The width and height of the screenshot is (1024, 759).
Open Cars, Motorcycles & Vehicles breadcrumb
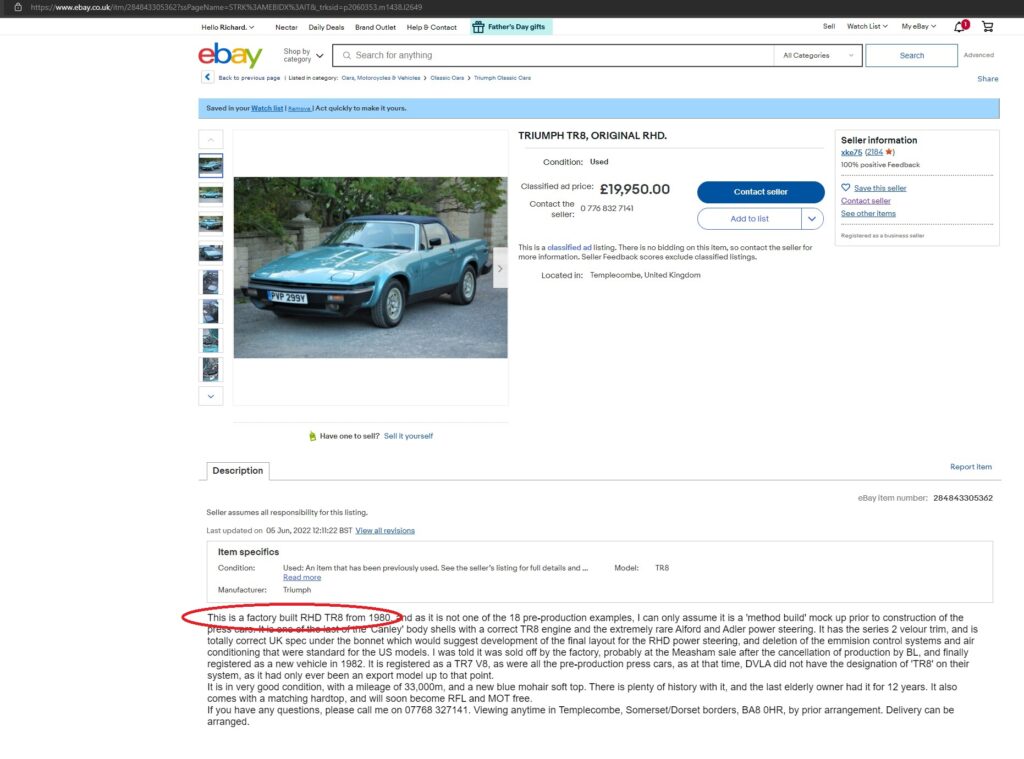[x=381, y=78]
